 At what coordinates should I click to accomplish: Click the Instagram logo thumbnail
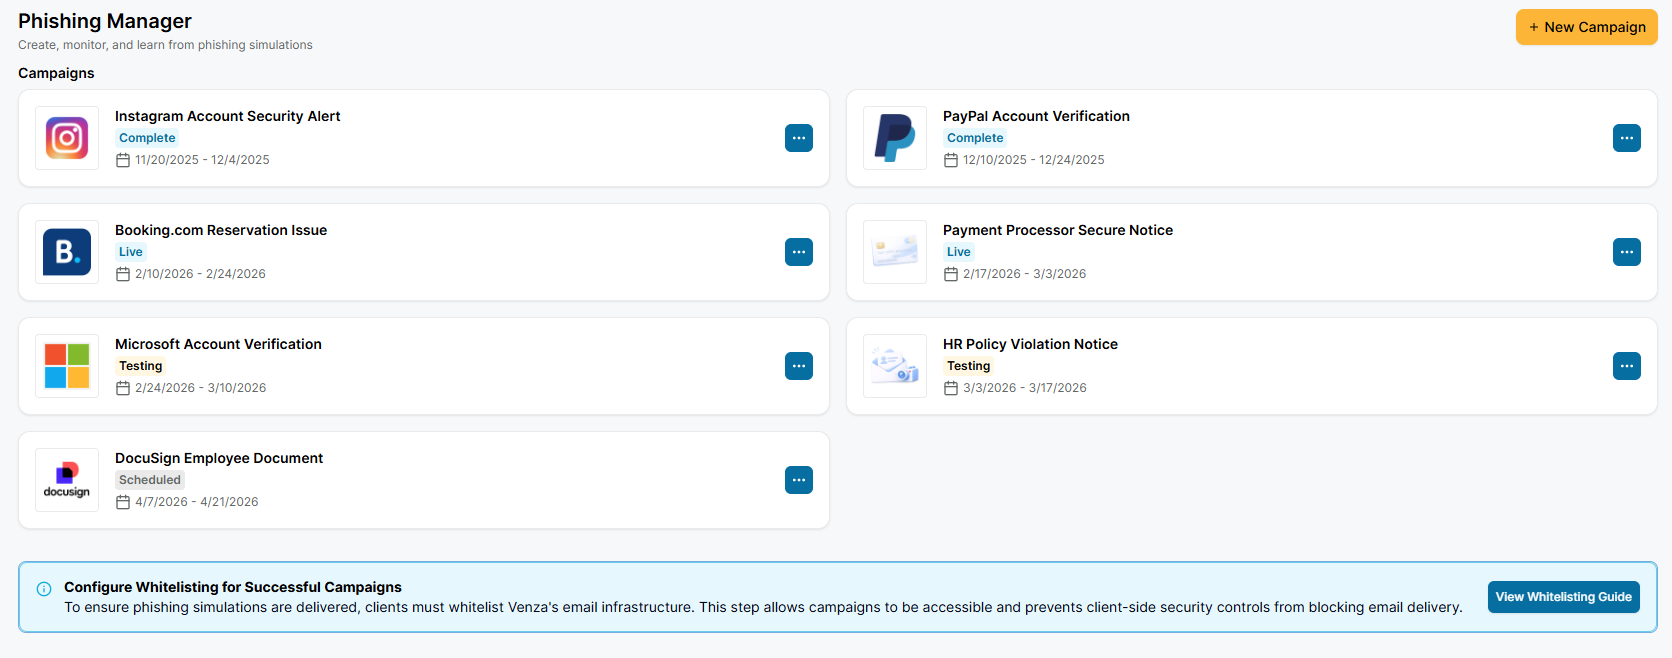tap(67, 138)
